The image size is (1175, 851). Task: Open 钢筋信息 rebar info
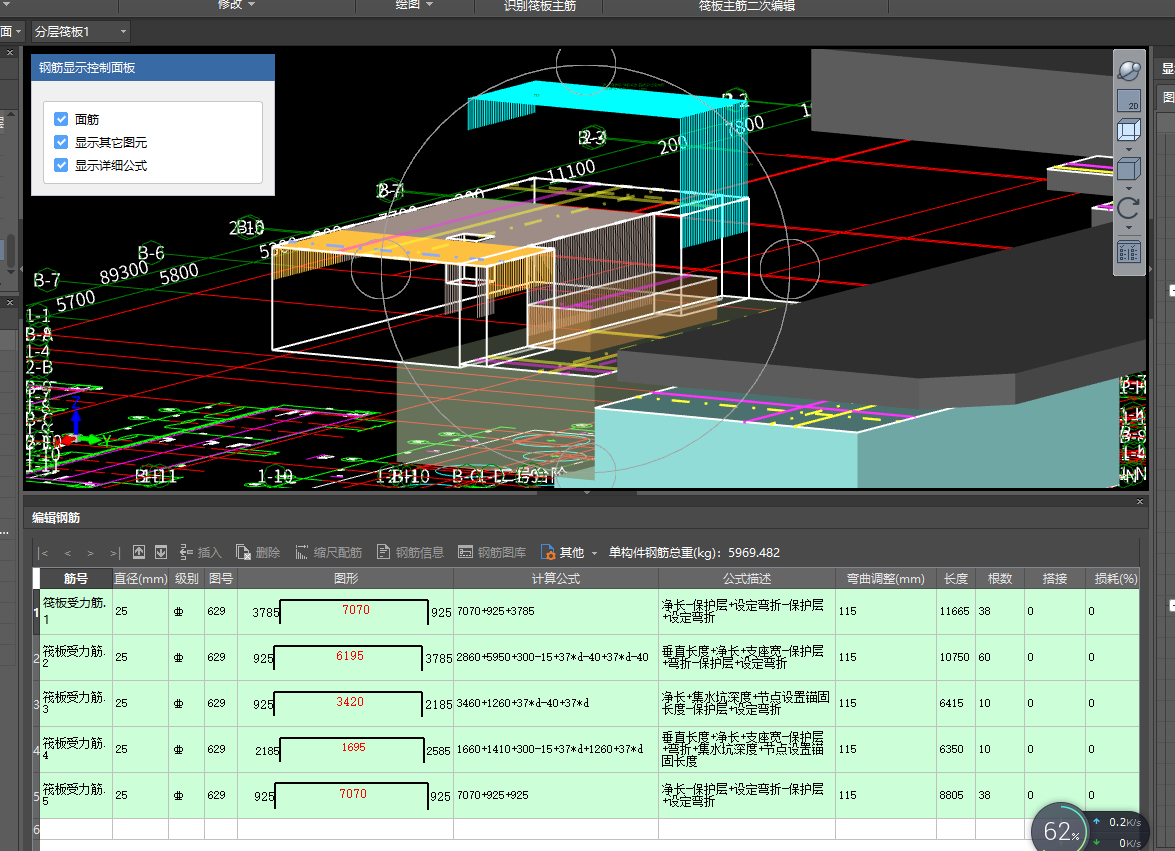point(410,552)
